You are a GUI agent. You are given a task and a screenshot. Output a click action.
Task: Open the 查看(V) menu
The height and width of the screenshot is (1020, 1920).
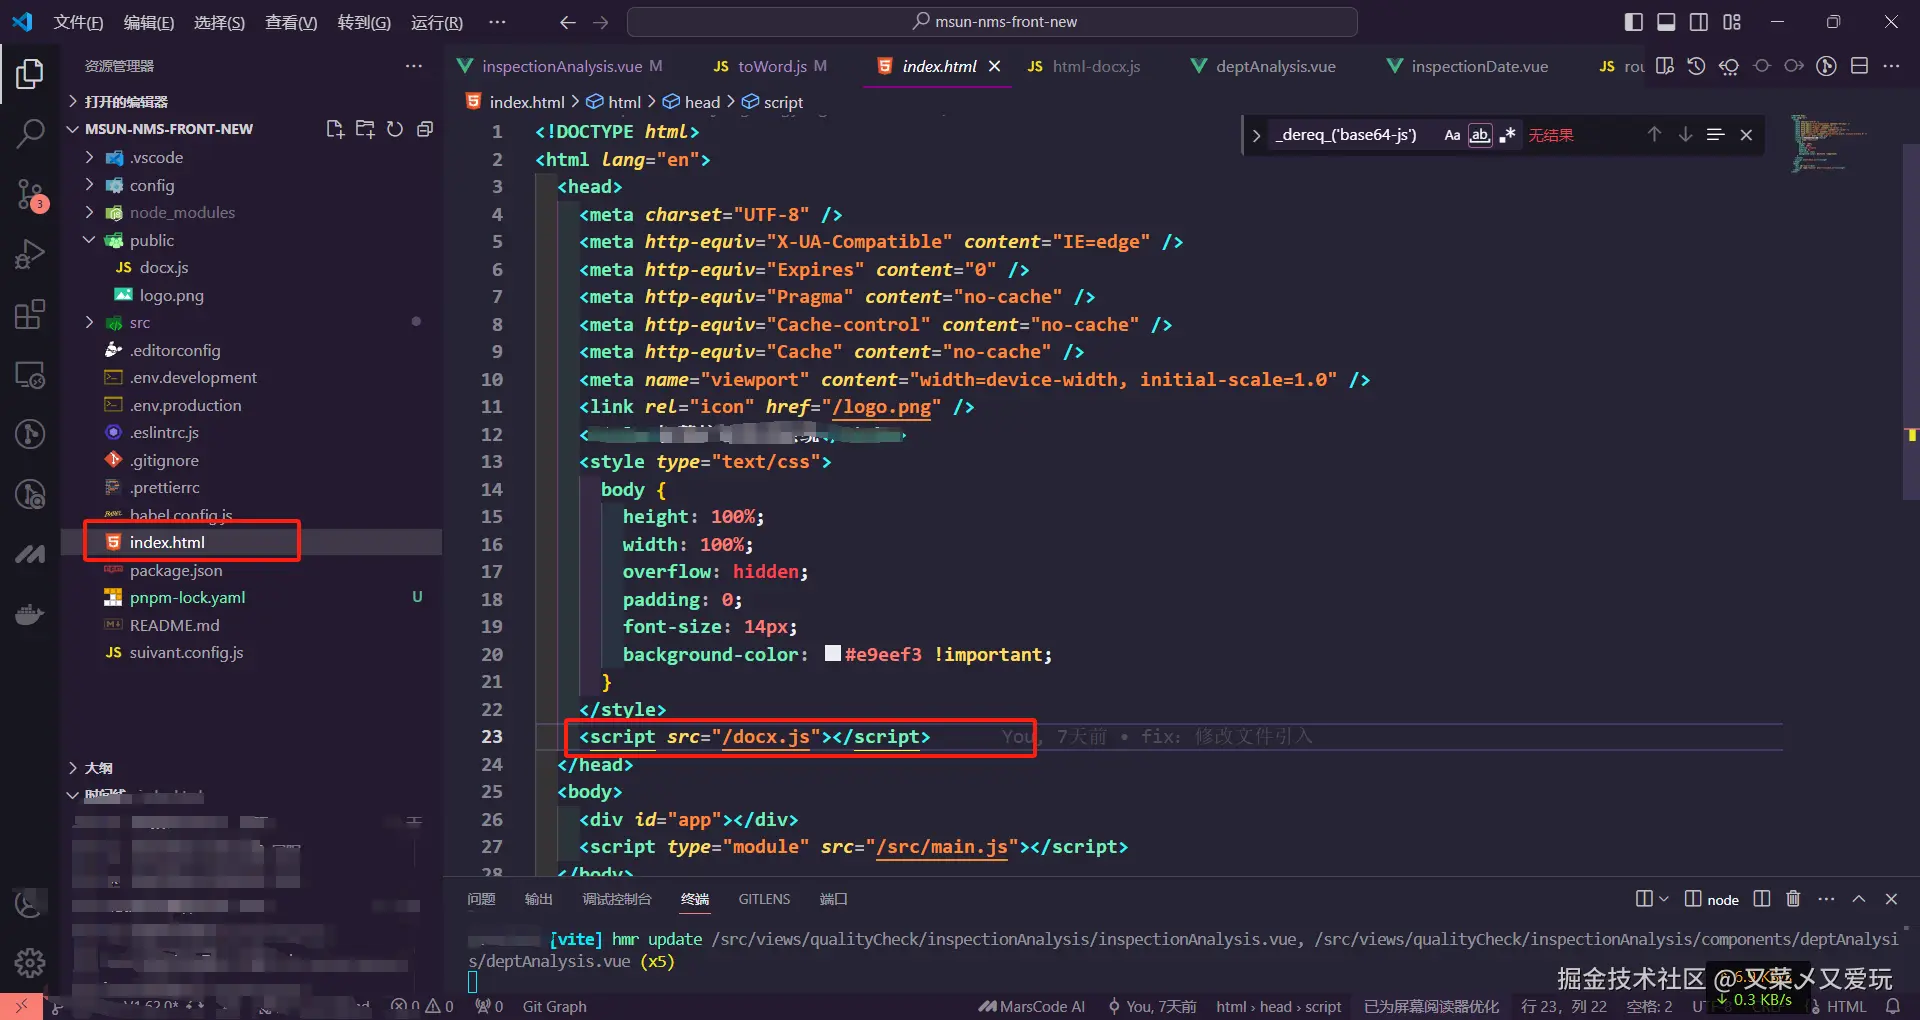click(290, 22)
